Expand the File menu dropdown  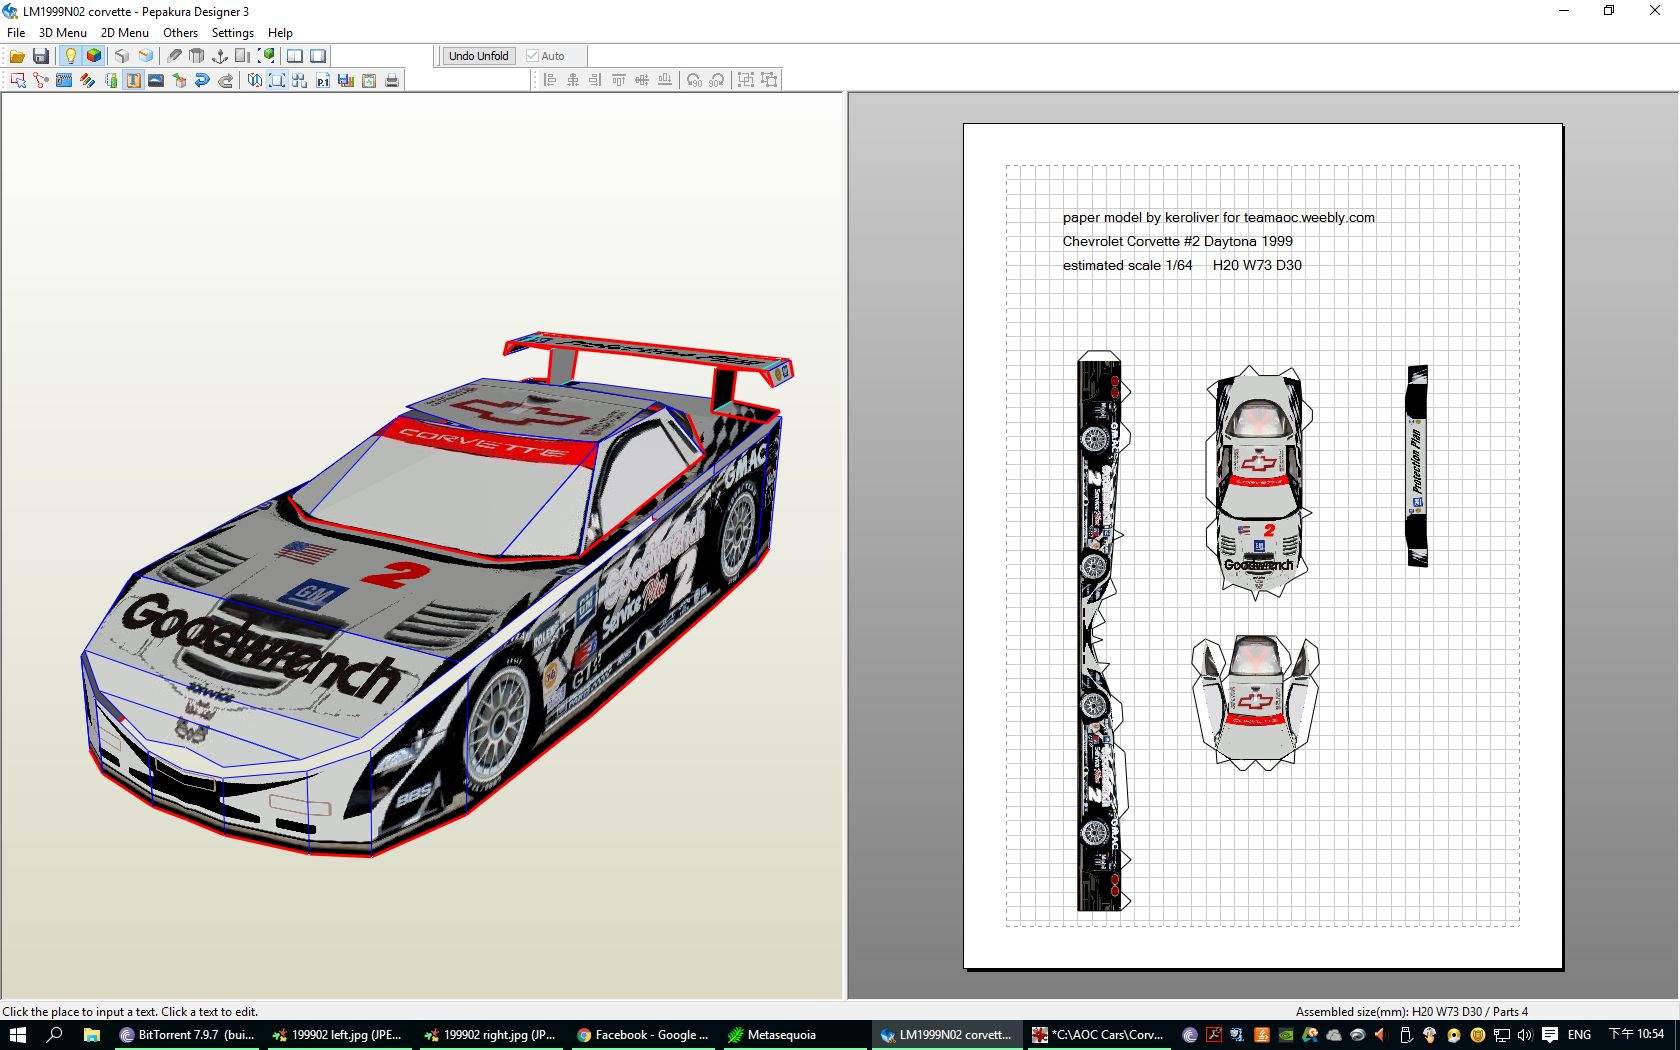tap(16, 32)
